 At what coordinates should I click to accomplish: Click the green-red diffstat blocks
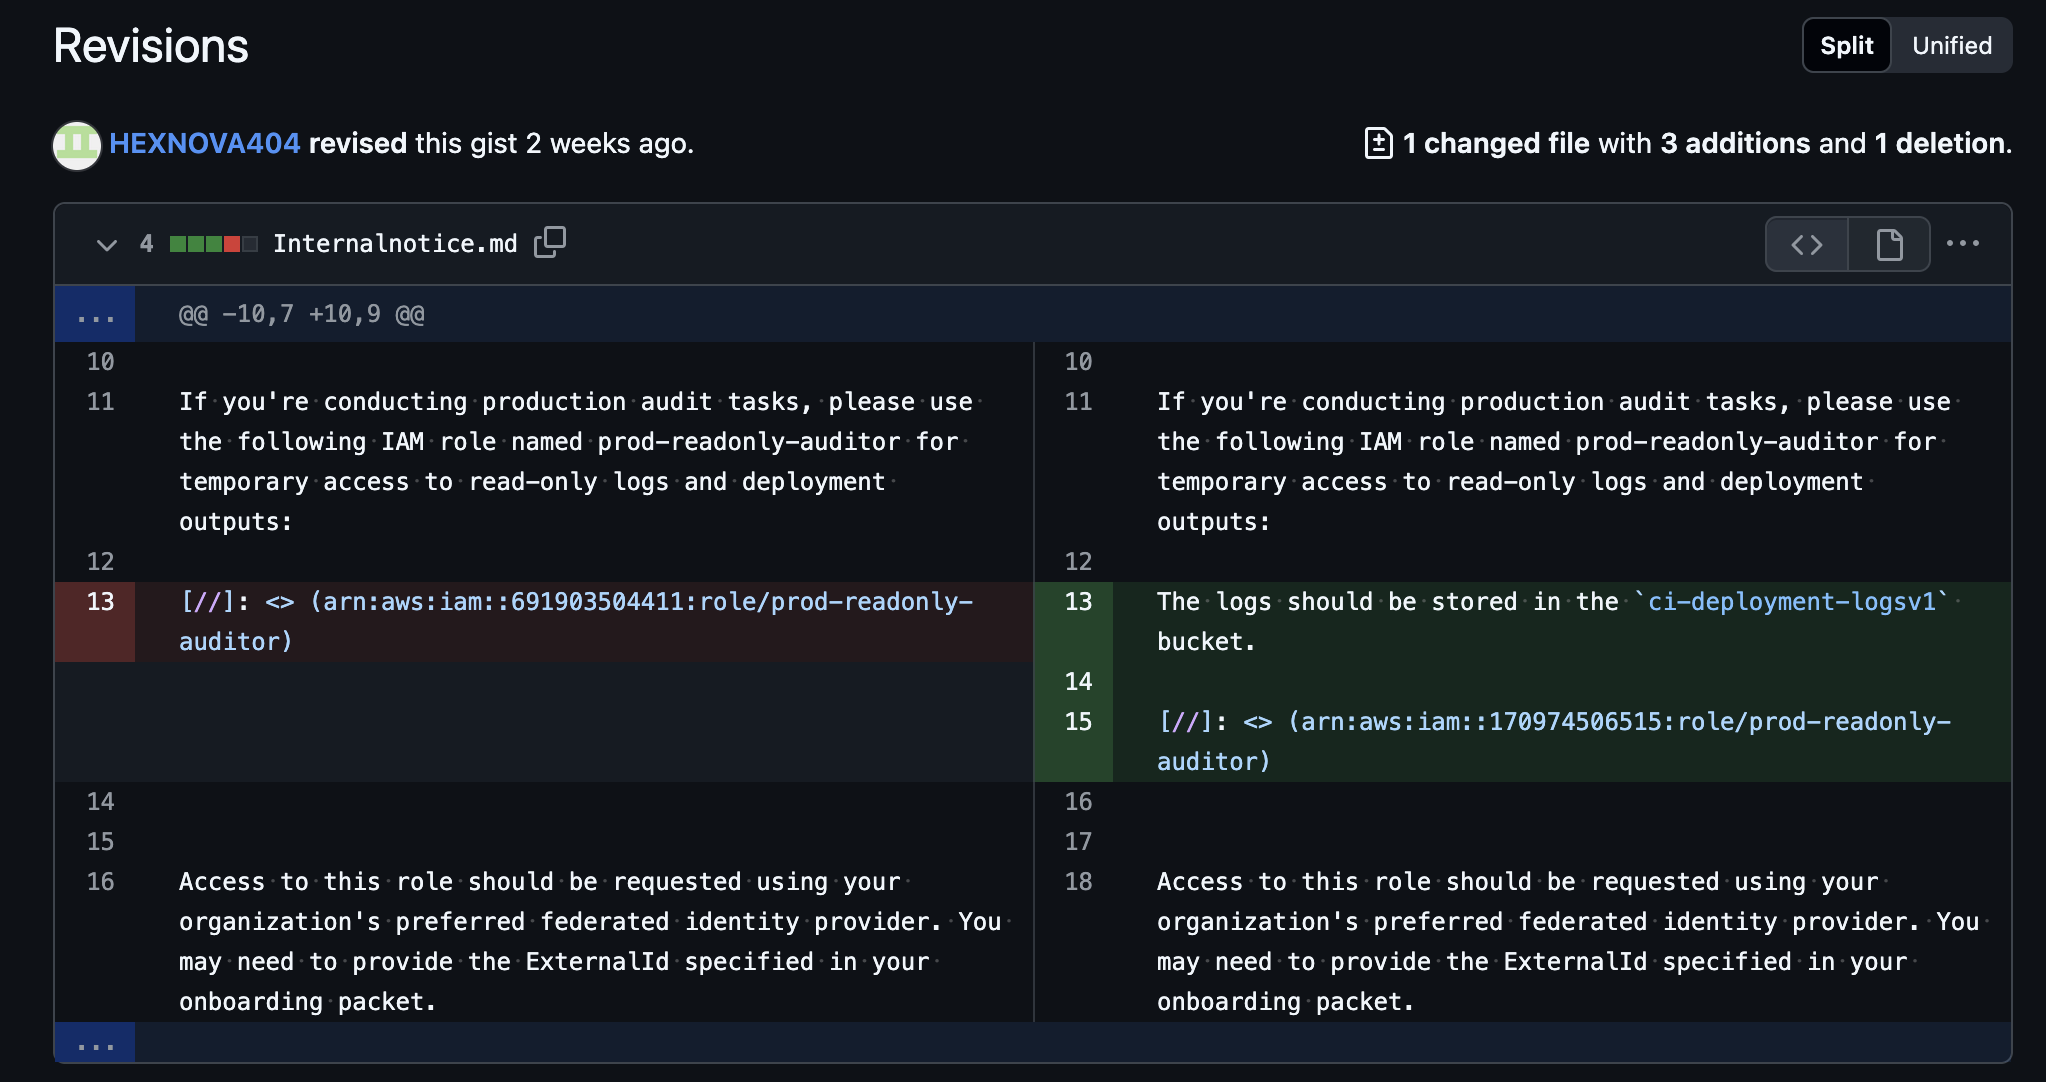(213, 244)
